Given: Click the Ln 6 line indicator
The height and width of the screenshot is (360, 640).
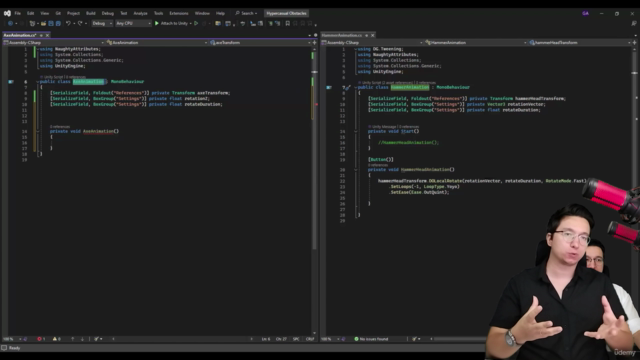Looking at the screenshot, I should [x=266, y=339].
